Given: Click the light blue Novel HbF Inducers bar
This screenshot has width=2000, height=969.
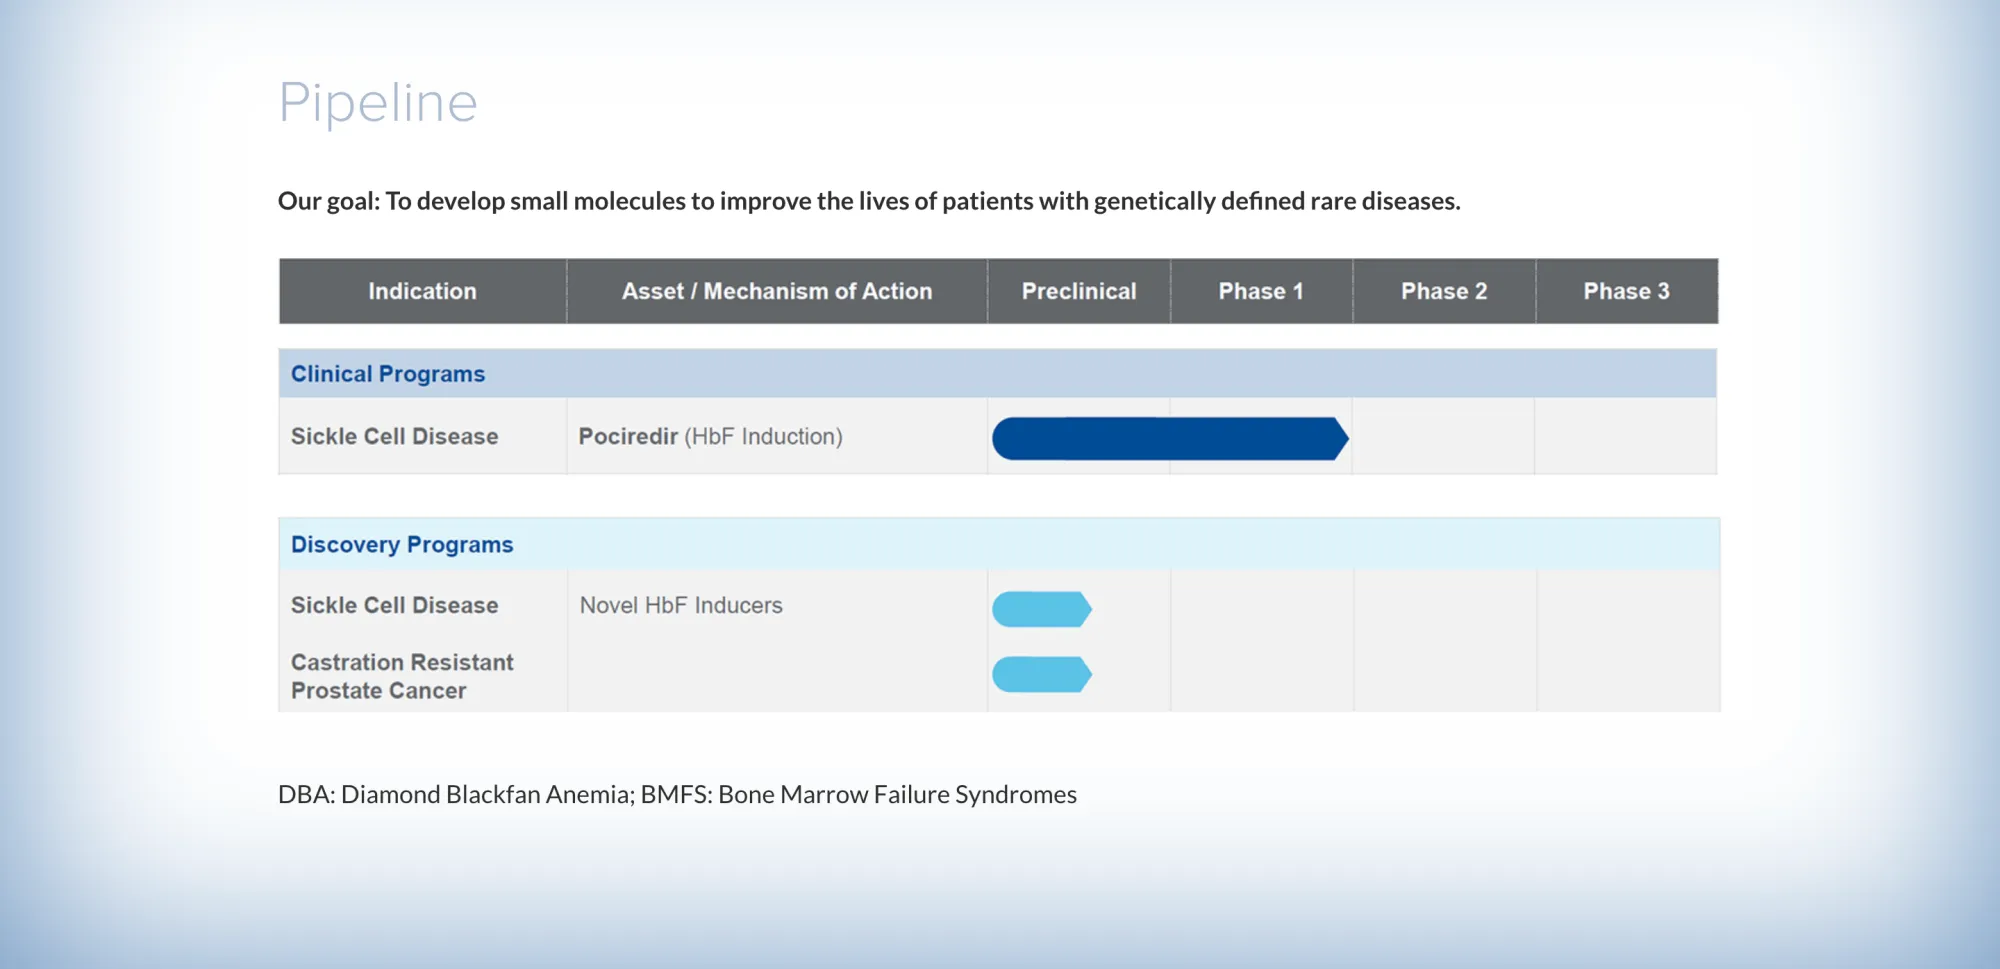Looking at the screenshot, I should [x=1042, y=609].
